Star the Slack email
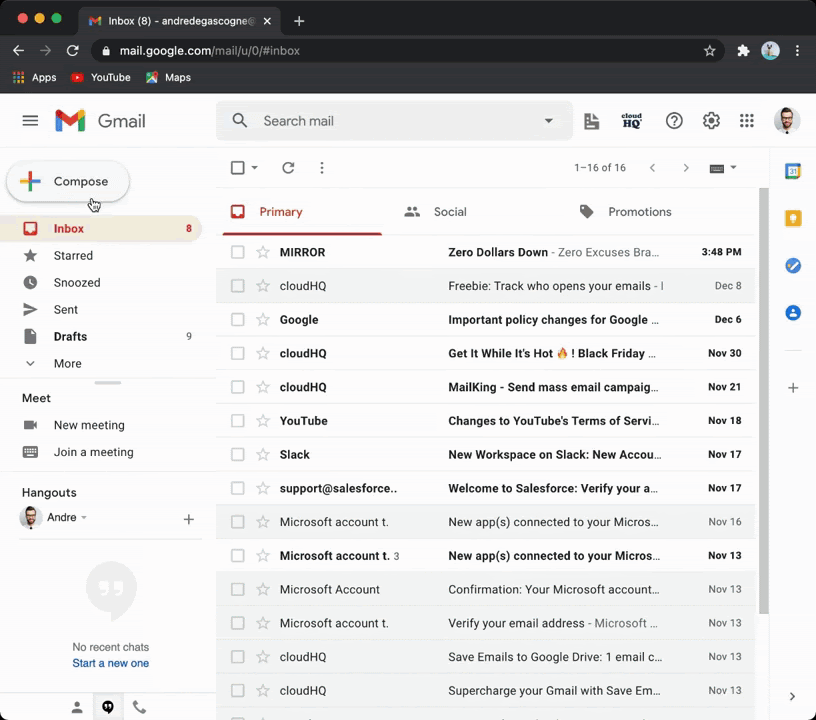The image size is (816, 720). click(263, 454)
